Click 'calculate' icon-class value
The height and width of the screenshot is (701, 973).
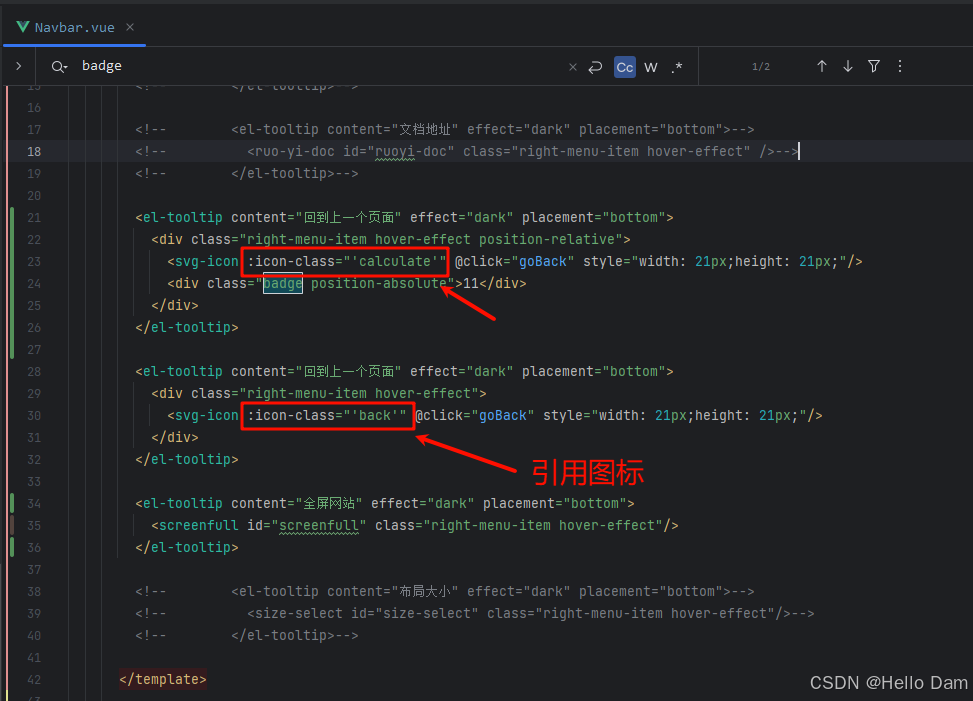(x=395, y=262)
